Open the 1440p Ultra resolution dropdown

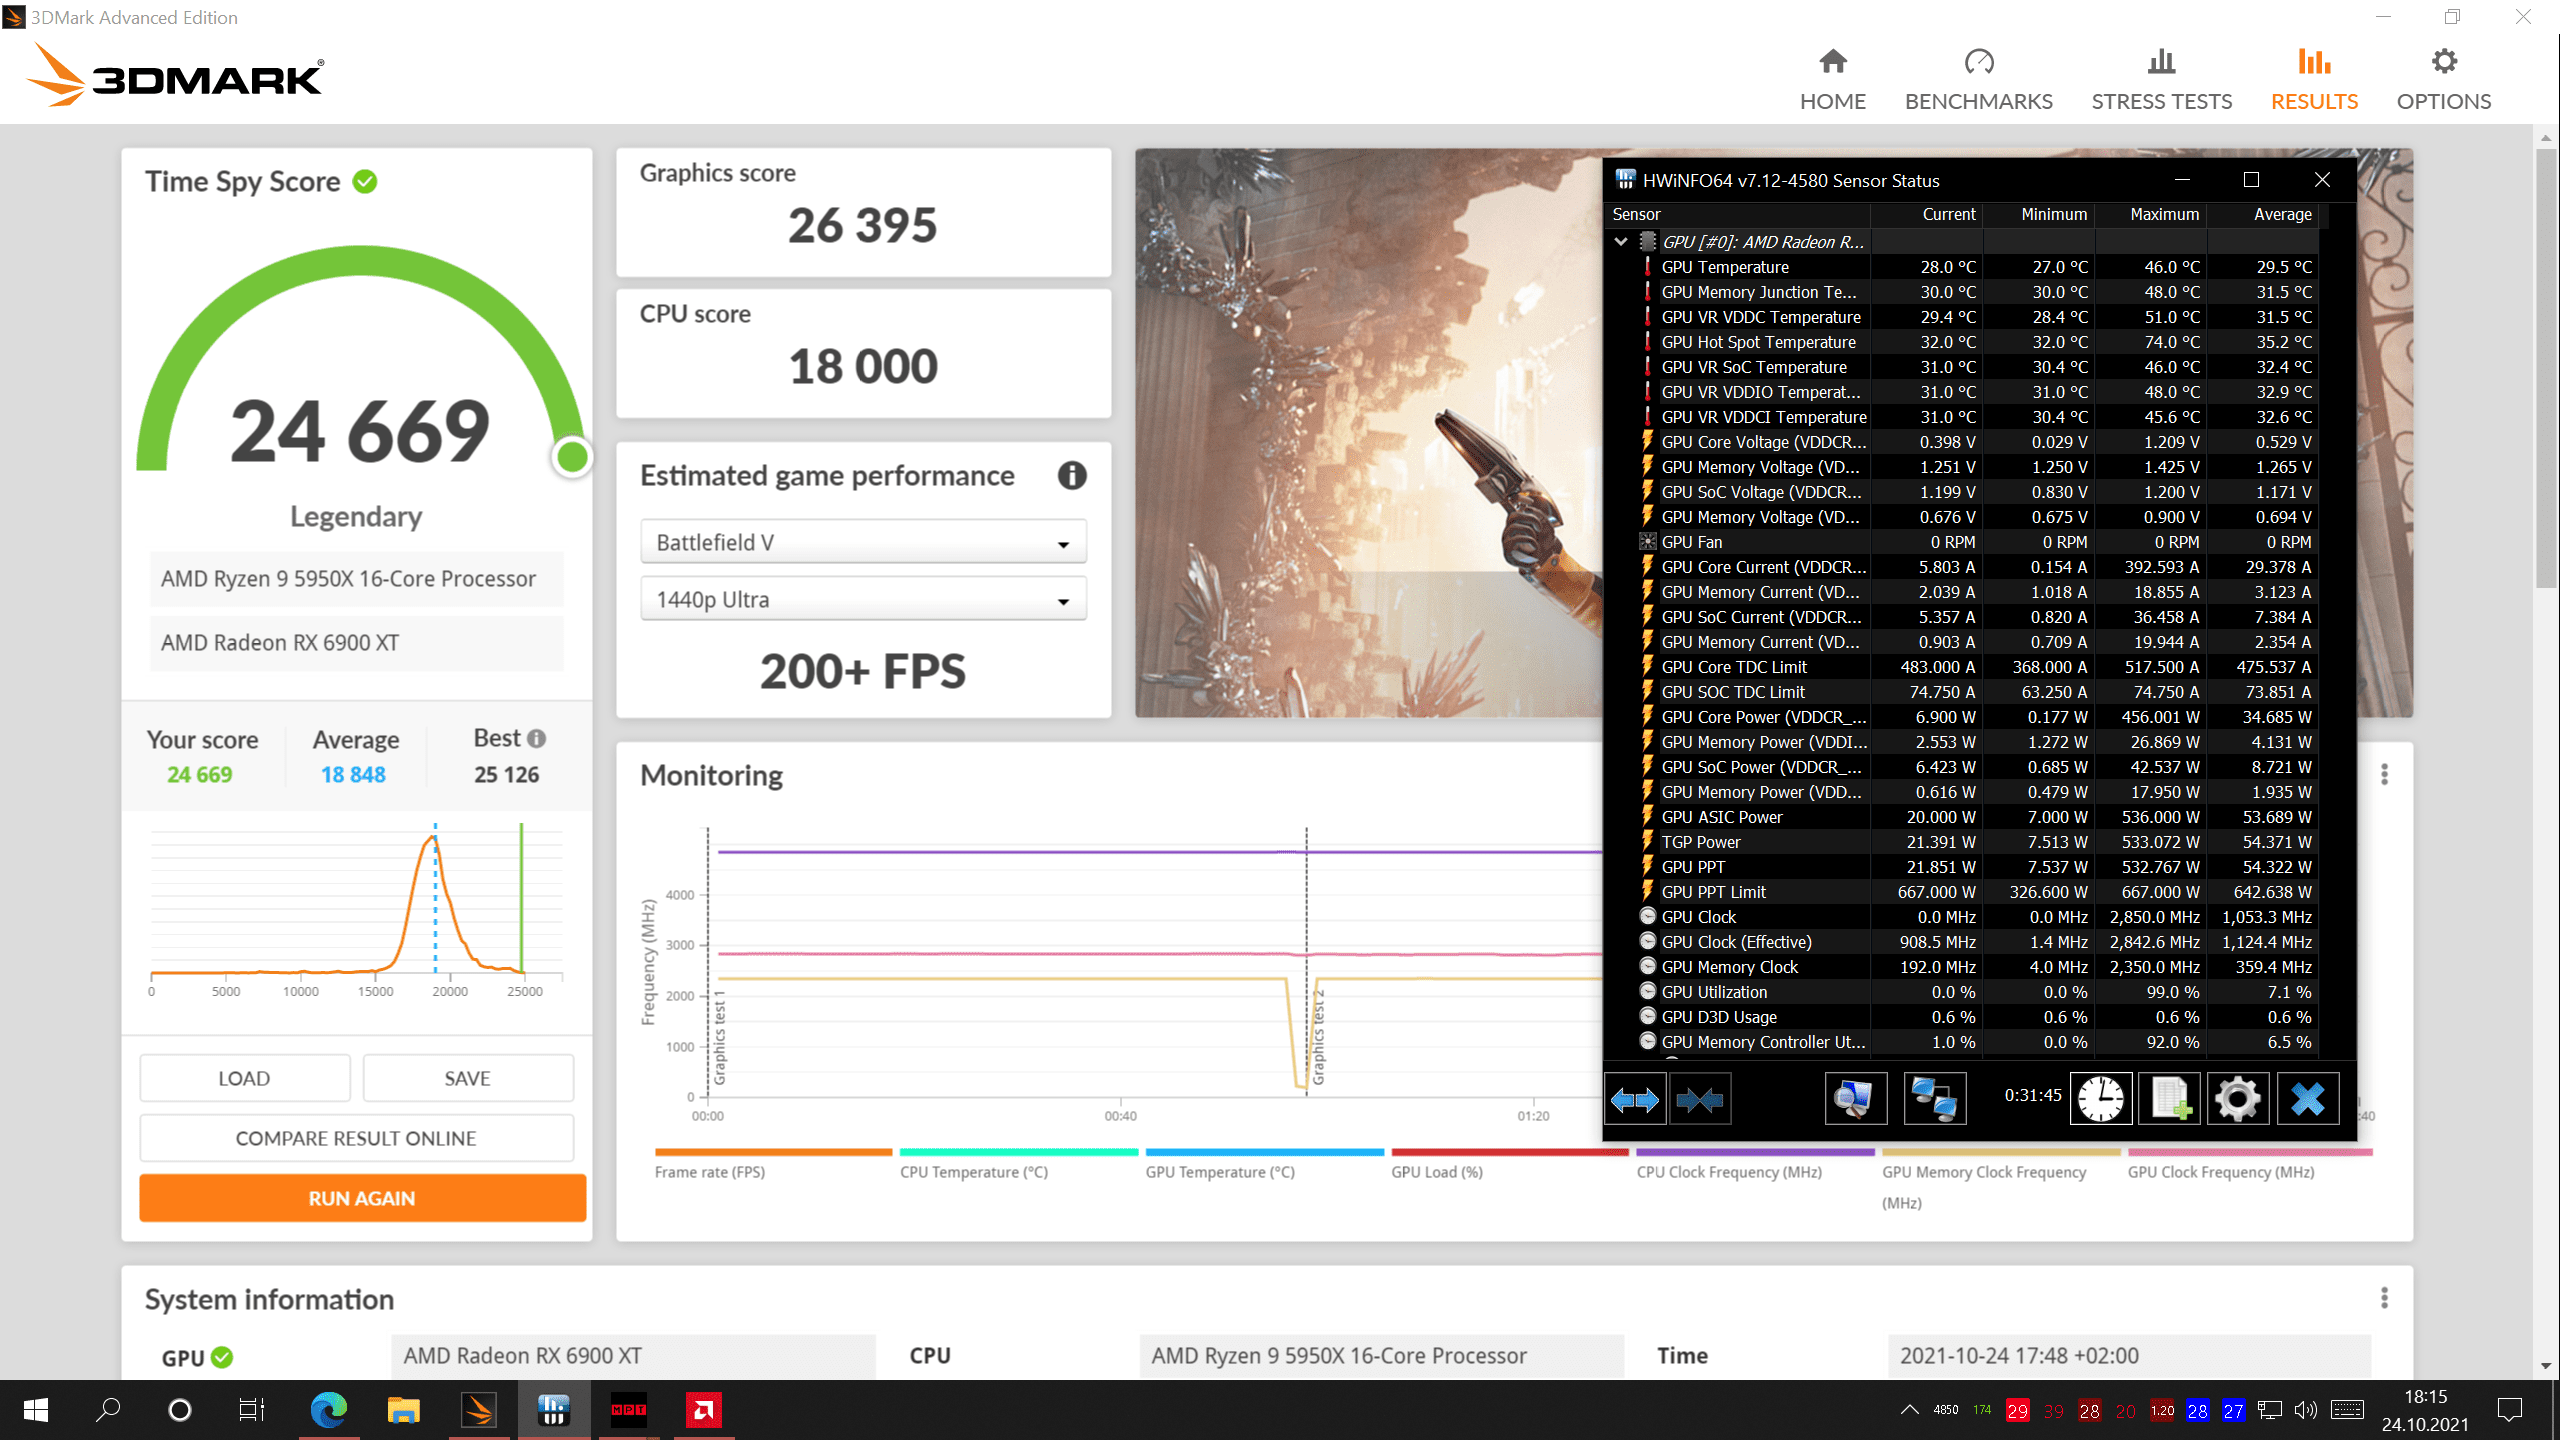click(863, 599)
